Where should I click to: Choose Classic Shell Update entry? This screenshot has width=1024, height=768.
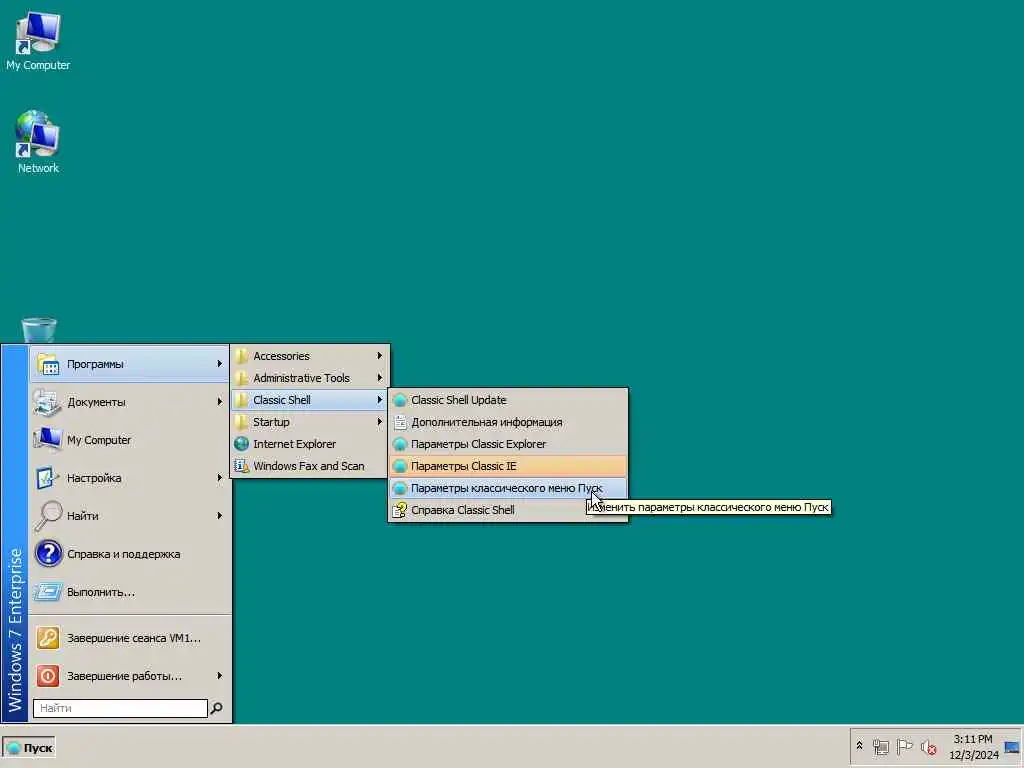[508, 400]
